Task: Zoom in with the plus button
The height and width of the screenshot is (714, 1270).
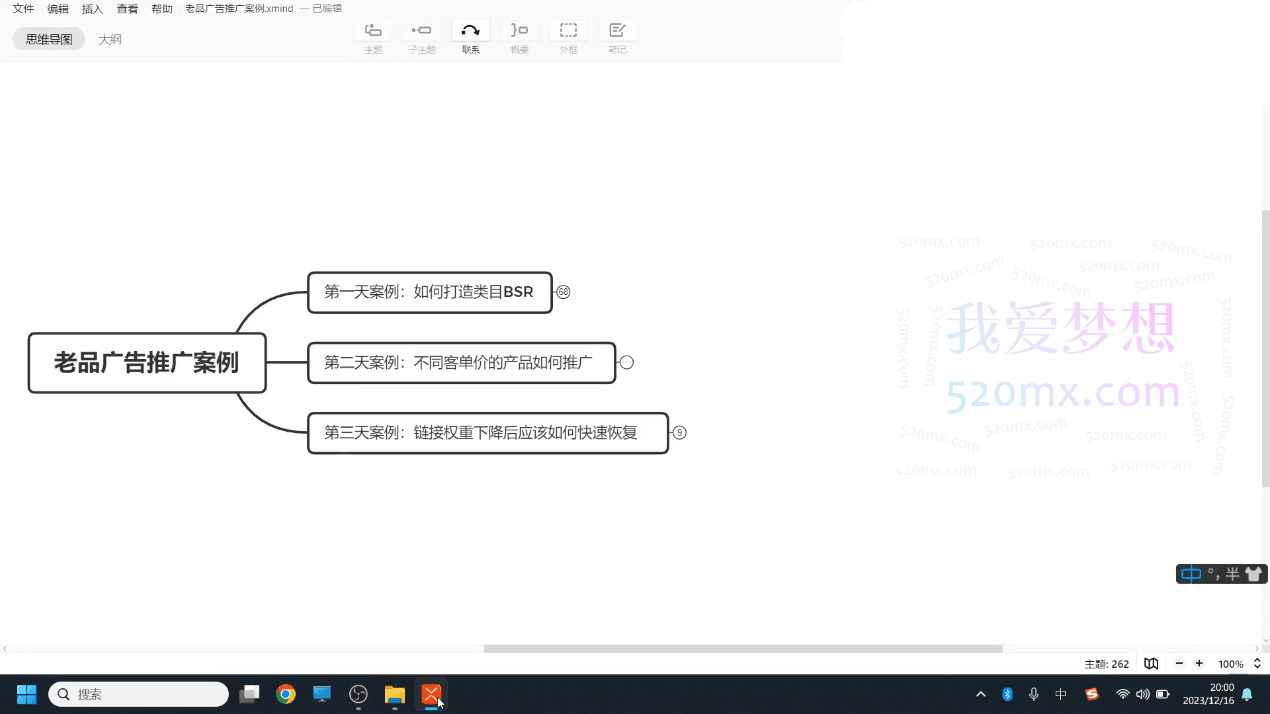Action: point(1199,663)
